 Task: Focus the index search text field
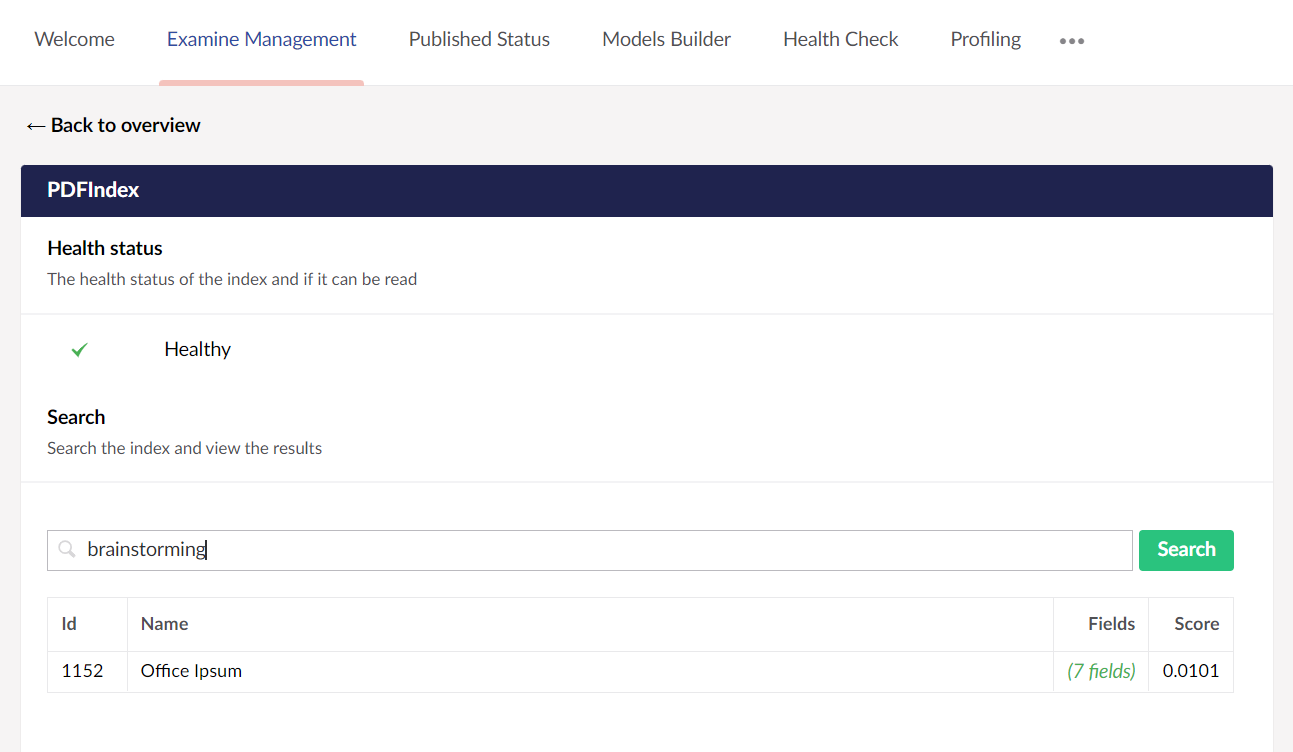[600, 550]
